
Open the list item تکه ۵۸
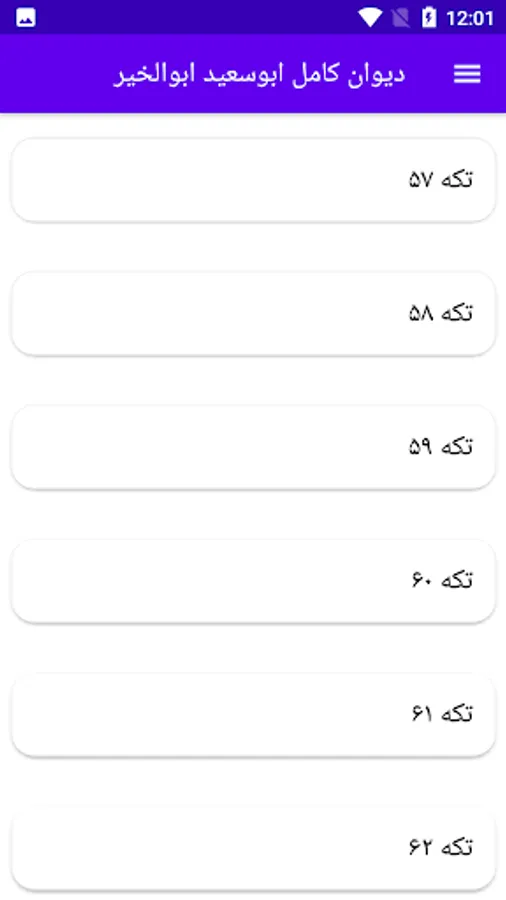click(253, 313)
